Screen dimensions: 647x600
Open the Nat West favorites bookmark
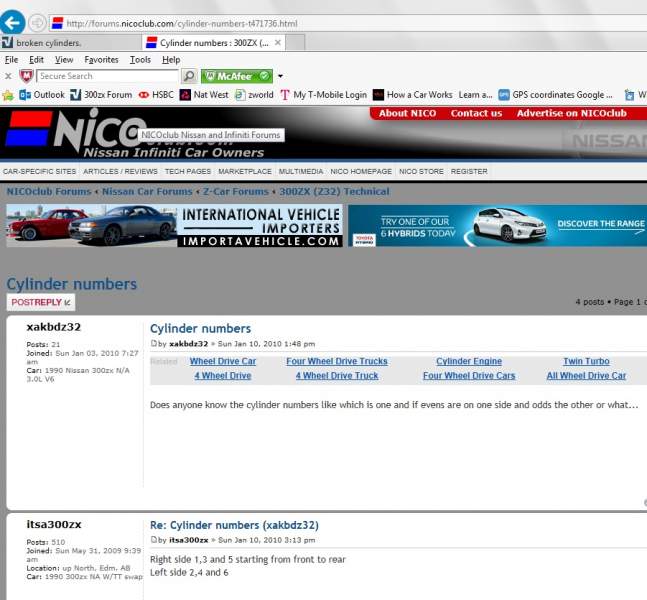(x=203, y=95)
